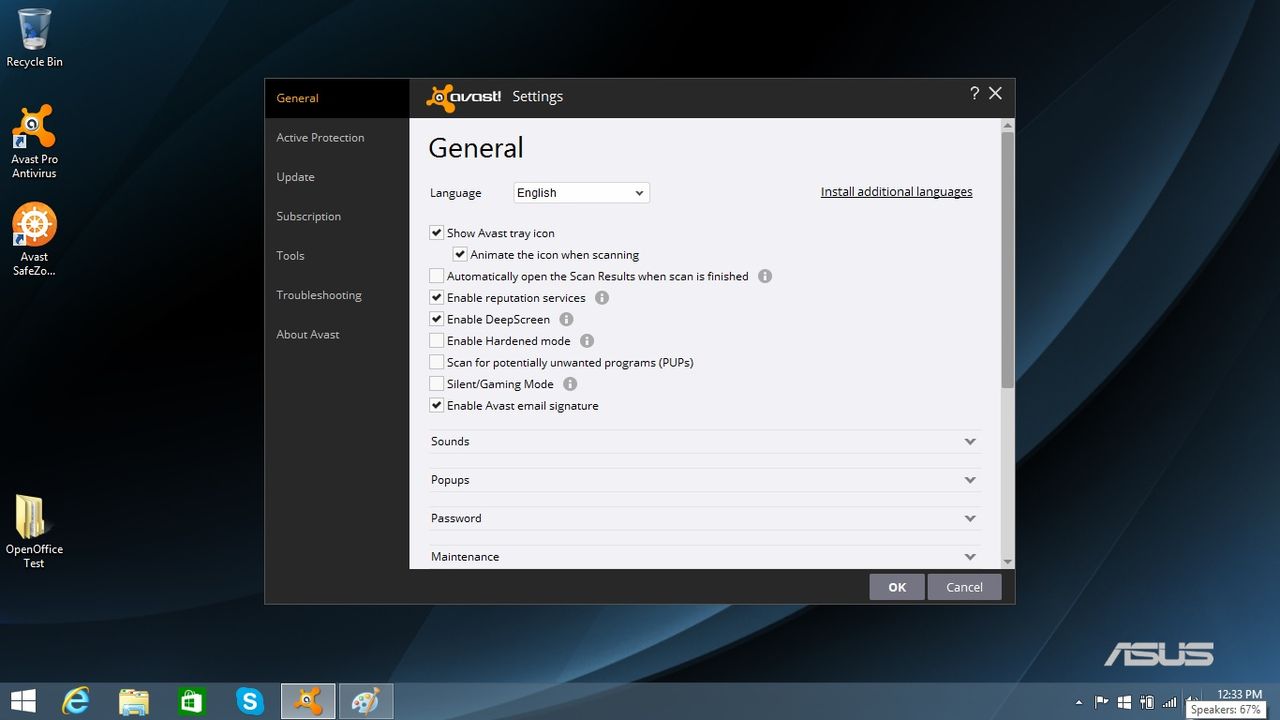
Task: Show info about Silent/Gaming Mode
Action: pyautogui.click(x=570, y=384)
